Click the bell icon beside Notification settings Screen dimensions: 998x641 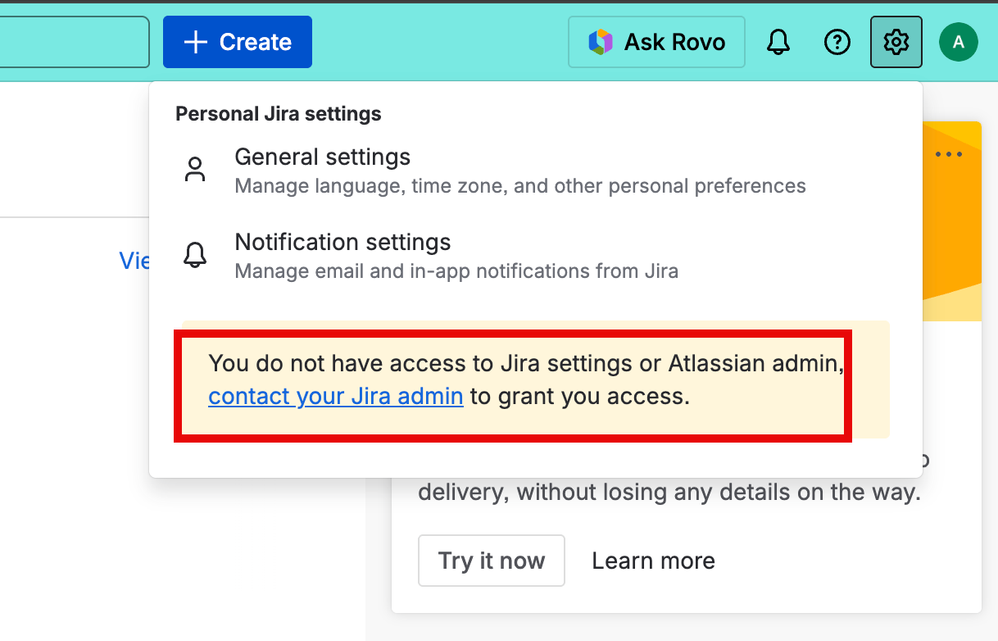[x=195, y=255]
